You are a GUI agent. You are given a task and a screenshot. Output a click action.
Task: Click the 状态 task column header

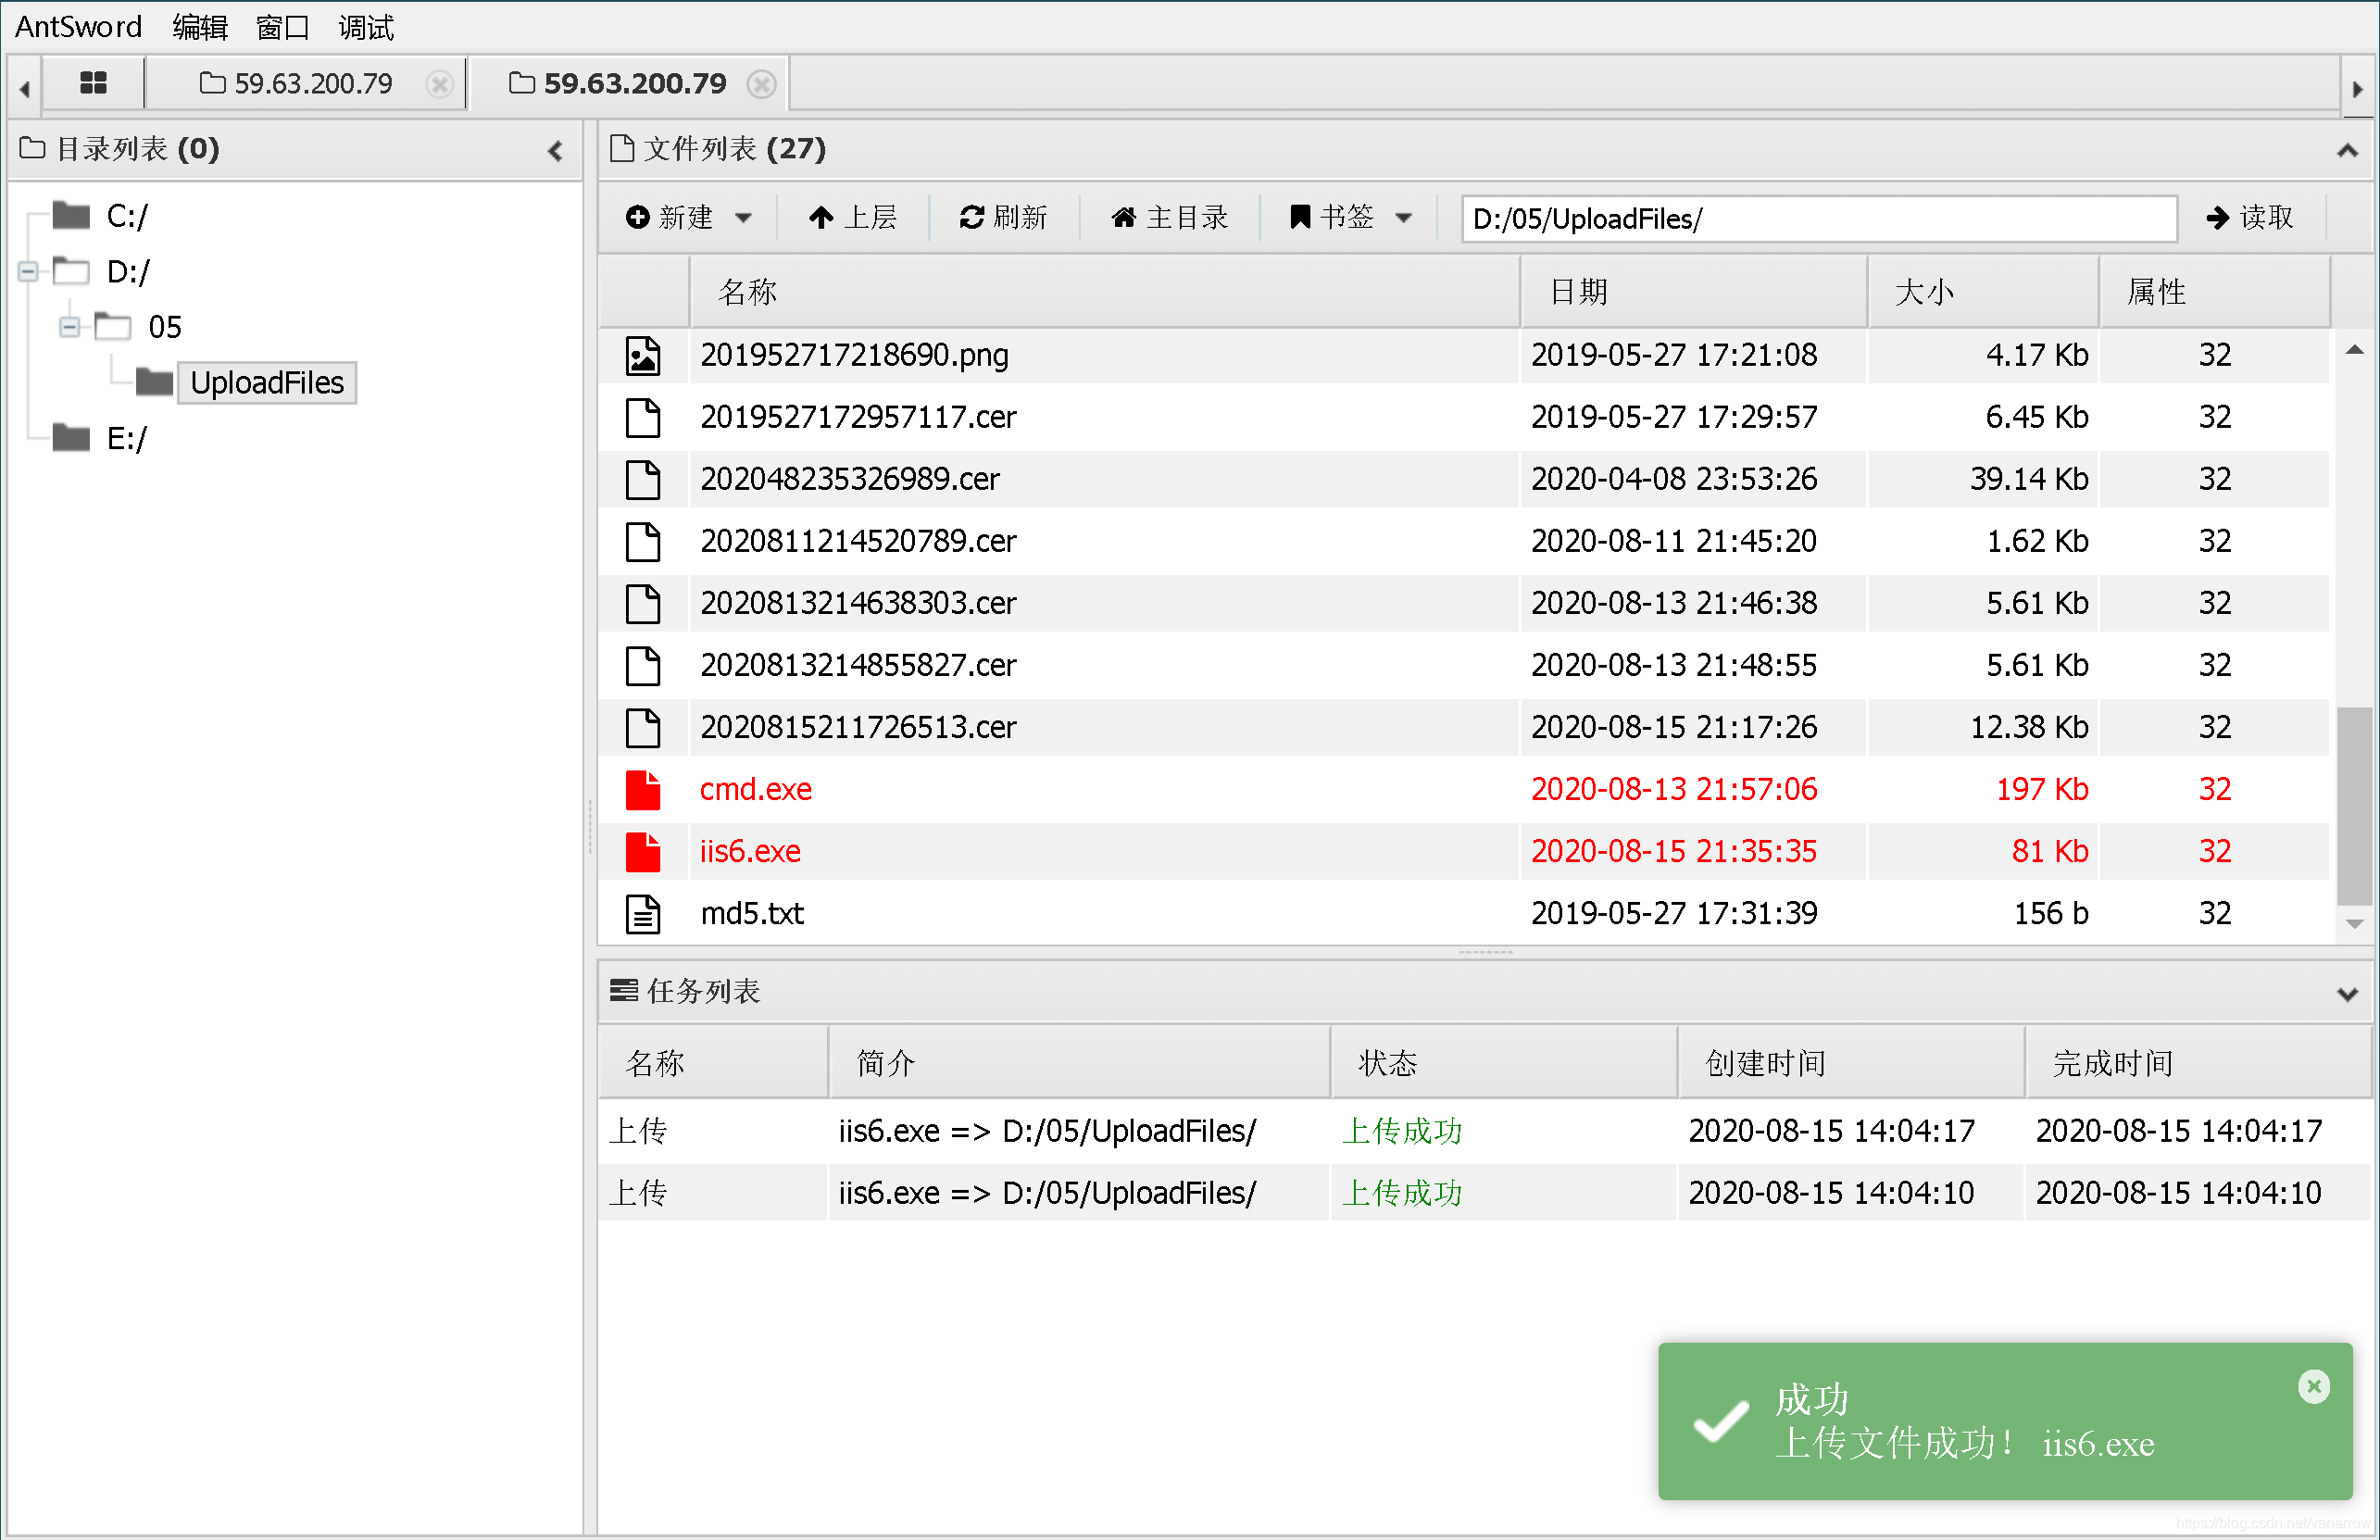[1504, 1063]
